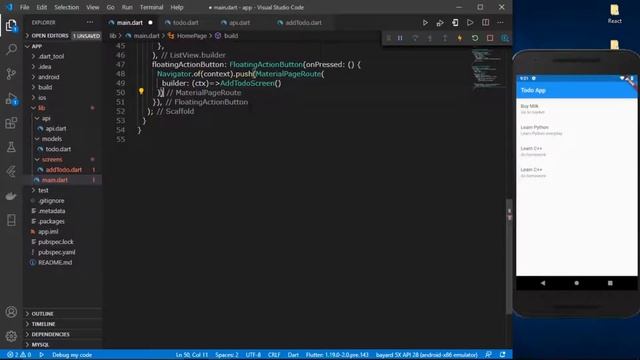Change the CRLF line ending setting

coord(274,355)
